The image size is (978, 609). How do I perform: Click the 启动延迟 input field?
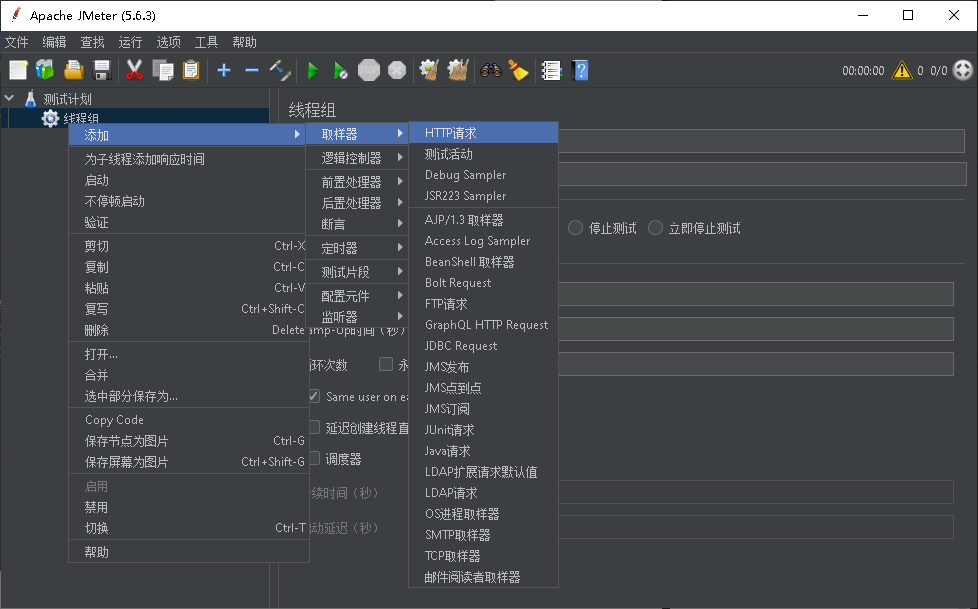click(x=756, y=527)
